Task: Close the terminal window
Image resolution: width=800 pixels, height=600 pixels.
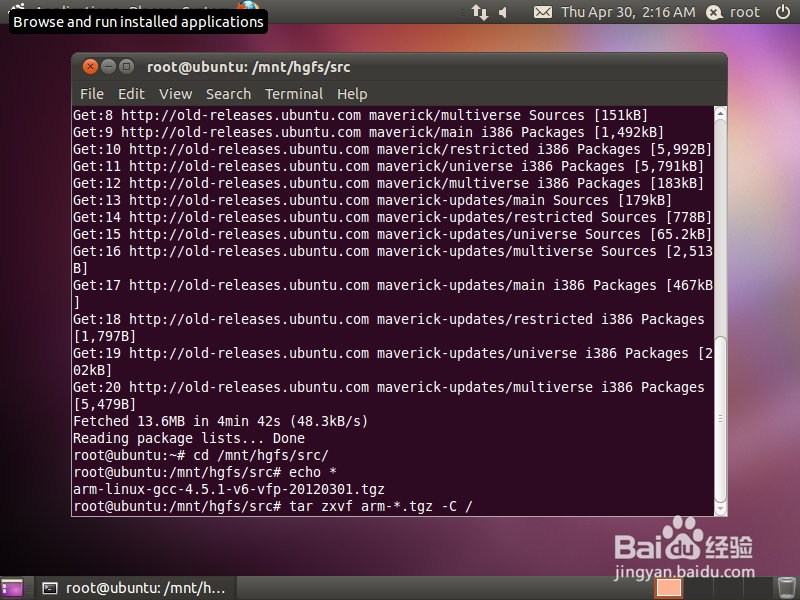Action: (x=90, y=66)
